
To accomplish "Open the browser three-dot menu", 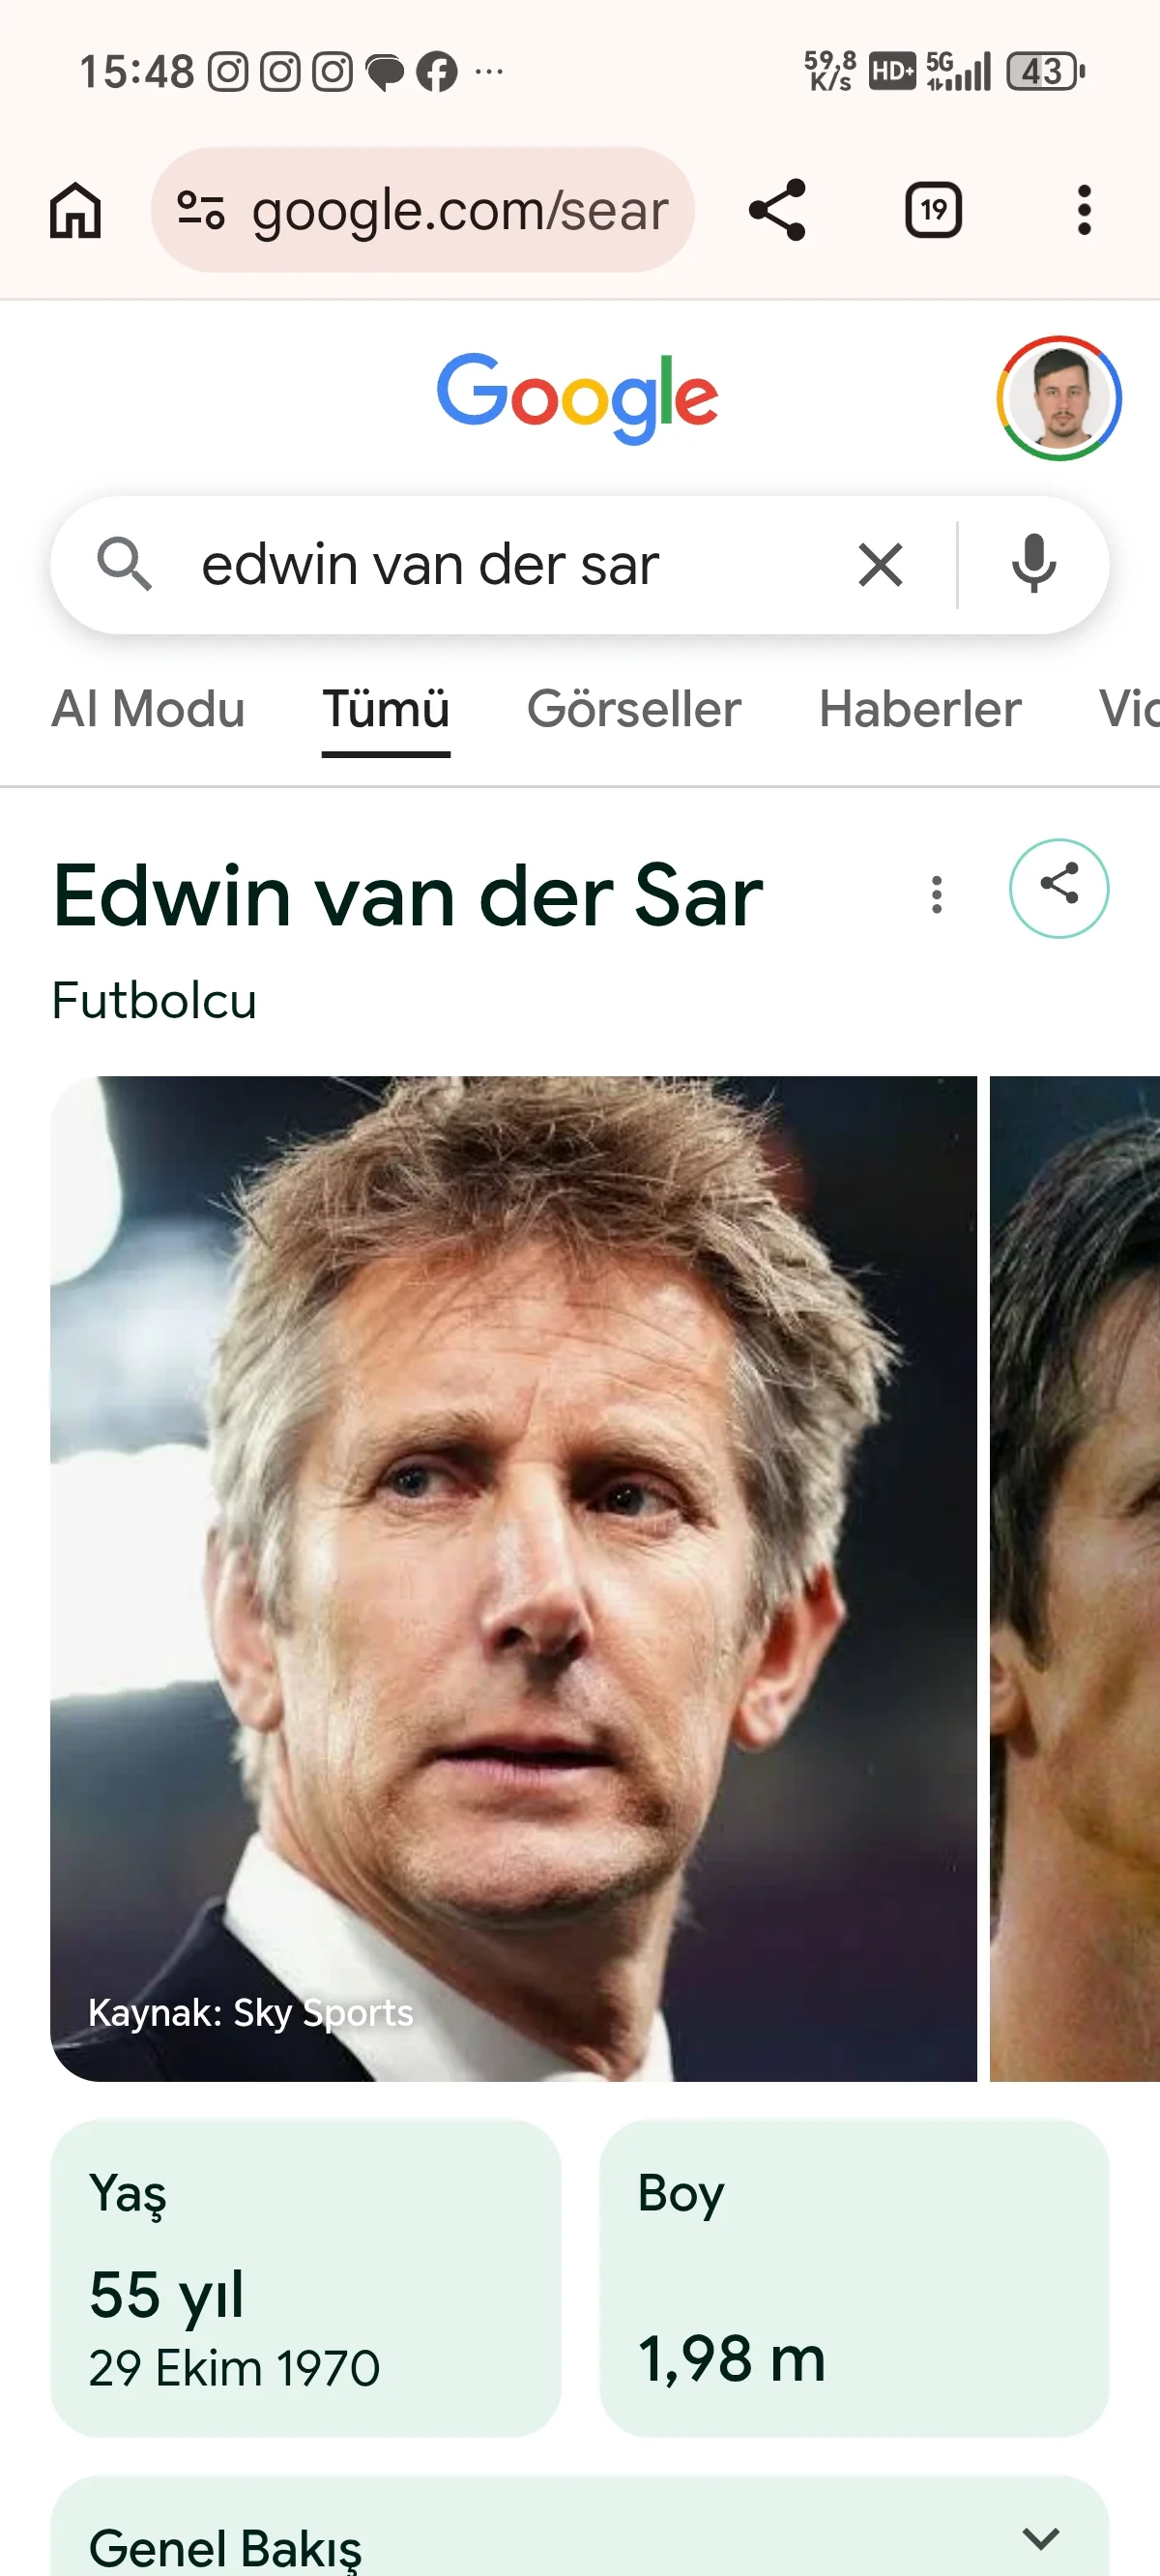I will click(1084, 210).
